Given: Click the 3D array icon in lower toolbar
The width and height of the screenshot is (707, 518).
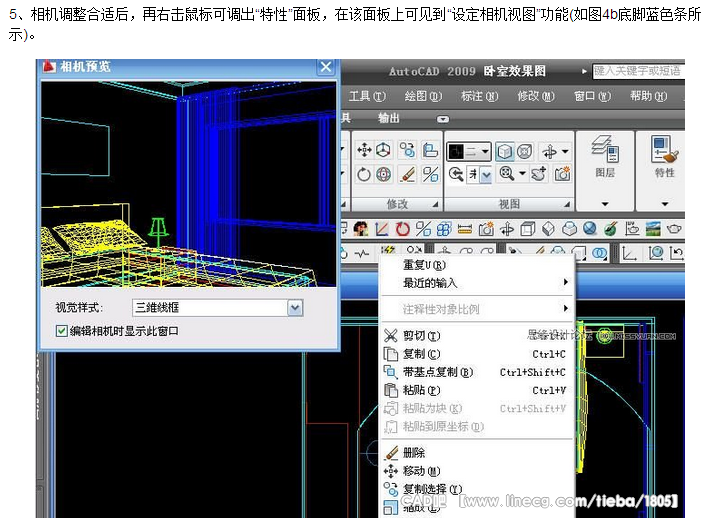Looking at the screenshot, I should [x=444, y=229].
